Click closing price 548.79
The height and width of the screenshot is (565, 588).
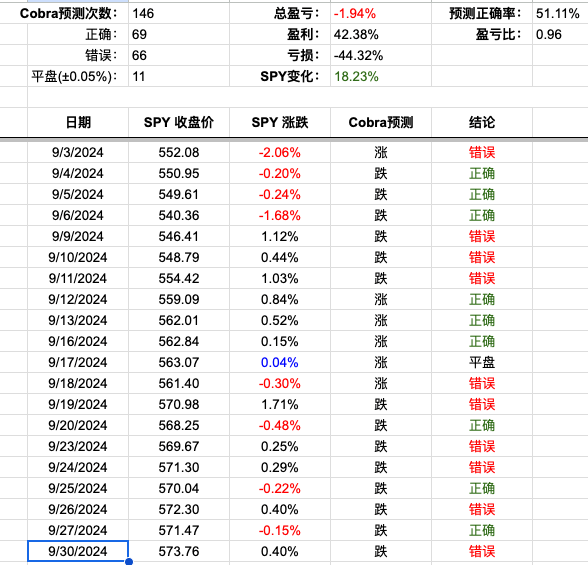(x=178, y=257)
